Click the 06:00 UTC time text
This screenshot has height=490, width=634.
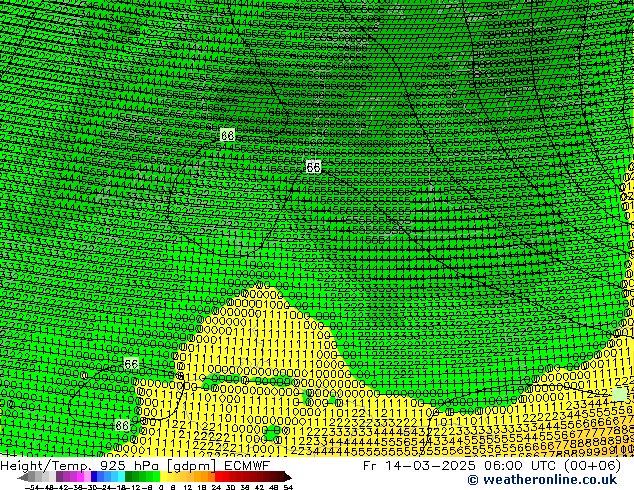coord(520,466)
